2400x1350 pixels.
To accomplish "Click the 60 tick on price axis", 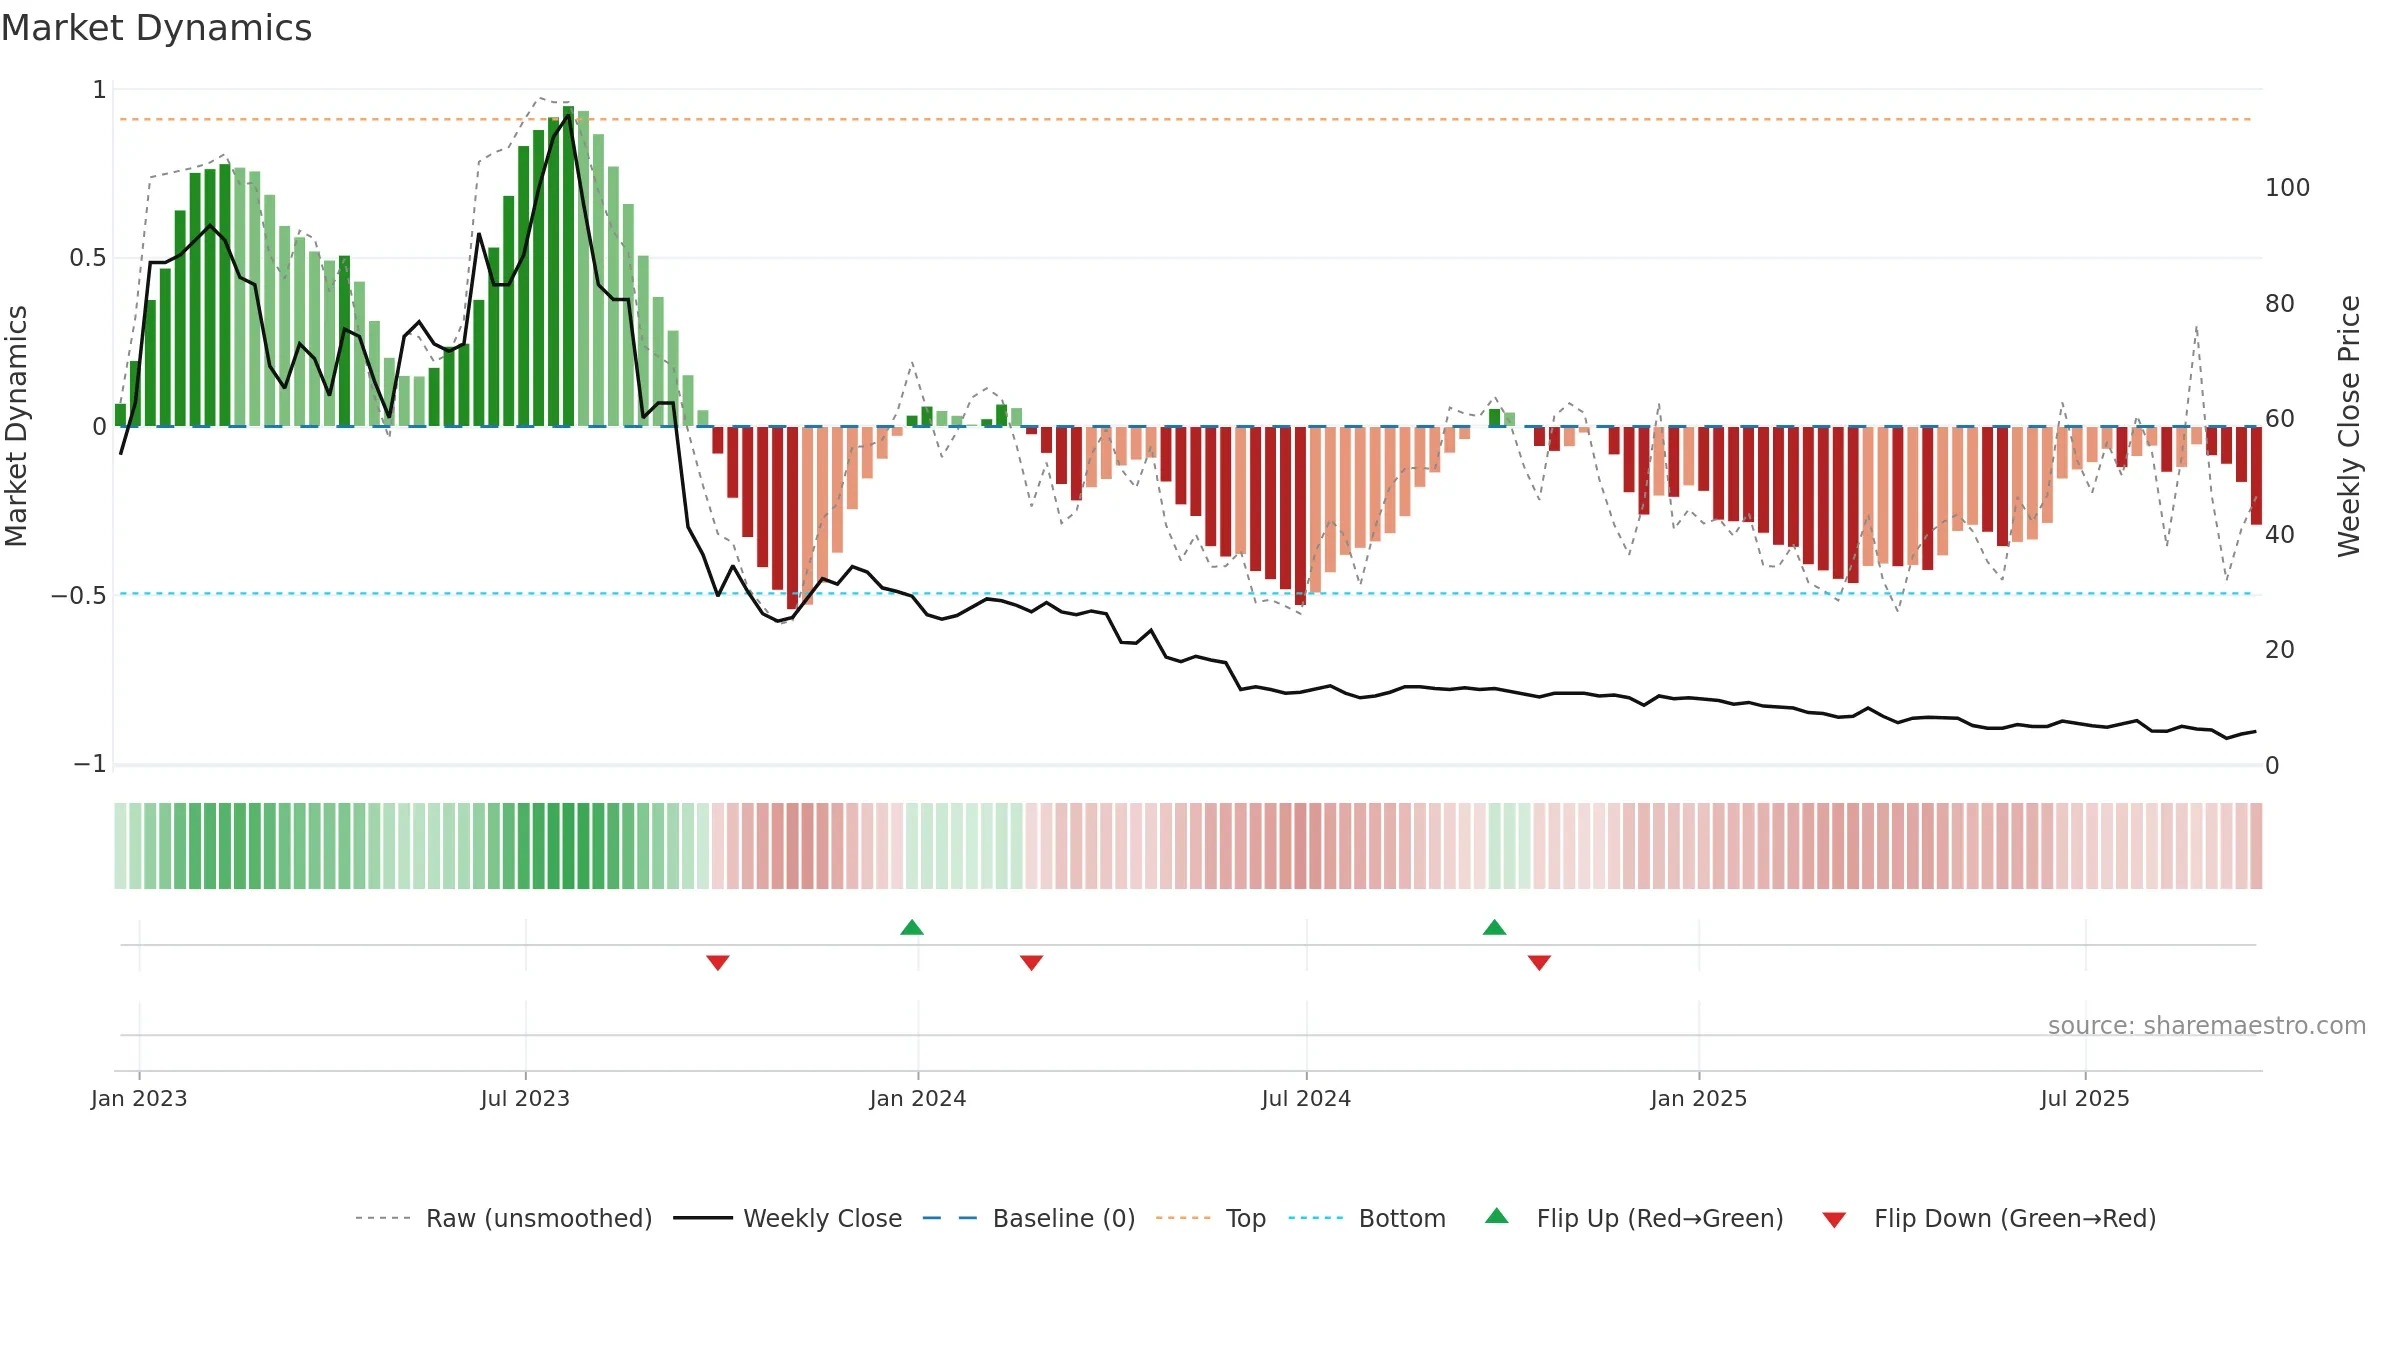I will (2280, 419).
